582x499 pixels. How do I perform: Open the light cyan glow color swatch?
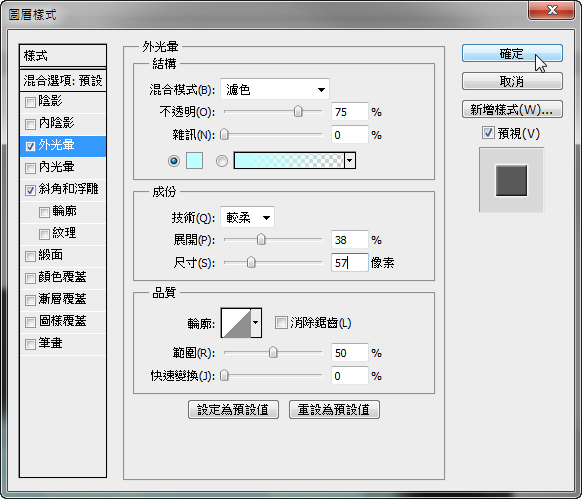[194, 161]
